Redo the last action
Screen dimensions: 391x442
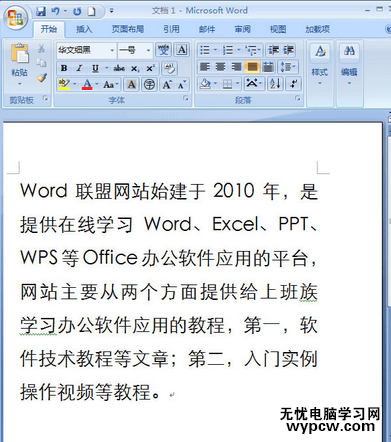pos(77,12)
